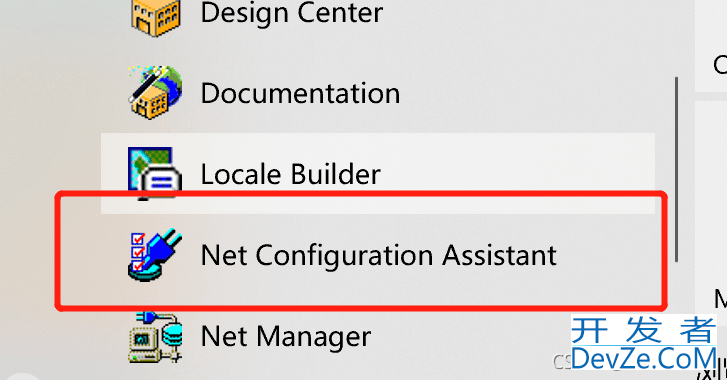The image size is (727, 380).
Task: Click the Documentation wand-and-globe icon
Action: pos(155,92)
